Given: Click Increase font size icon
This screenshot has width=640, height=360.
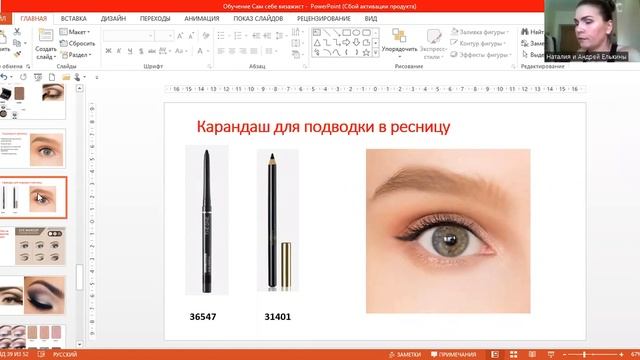Looking at the screenshot, I should click(180, 36).
